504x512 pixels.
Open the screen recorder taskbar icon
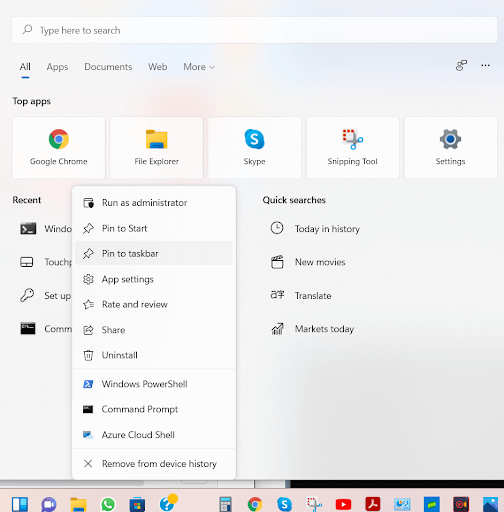pyautogui.click(x=461, y=504)
